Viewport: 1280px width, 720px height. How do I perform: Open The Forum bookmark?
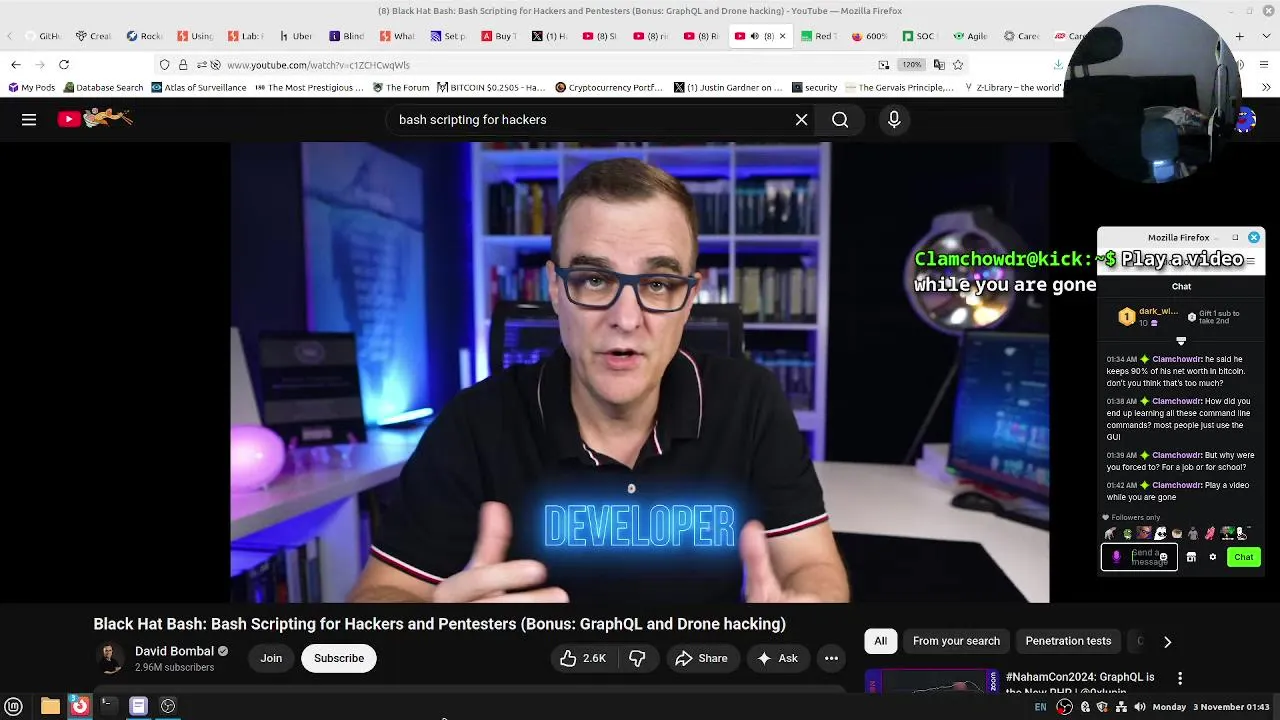400,87
